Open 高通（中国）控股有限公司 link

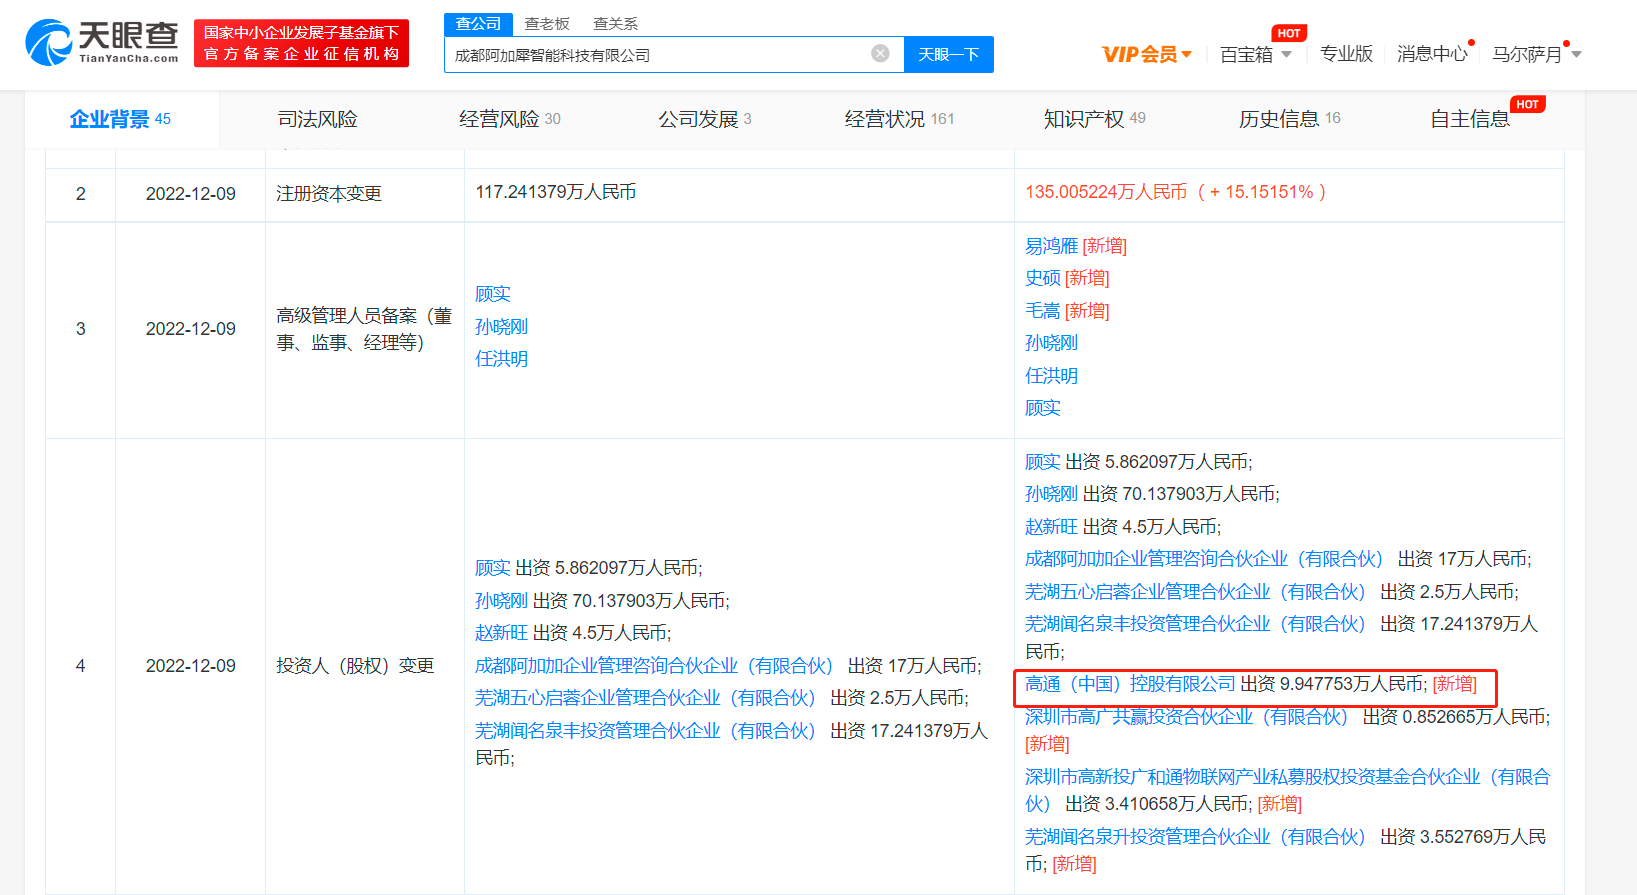[1130, 684]
